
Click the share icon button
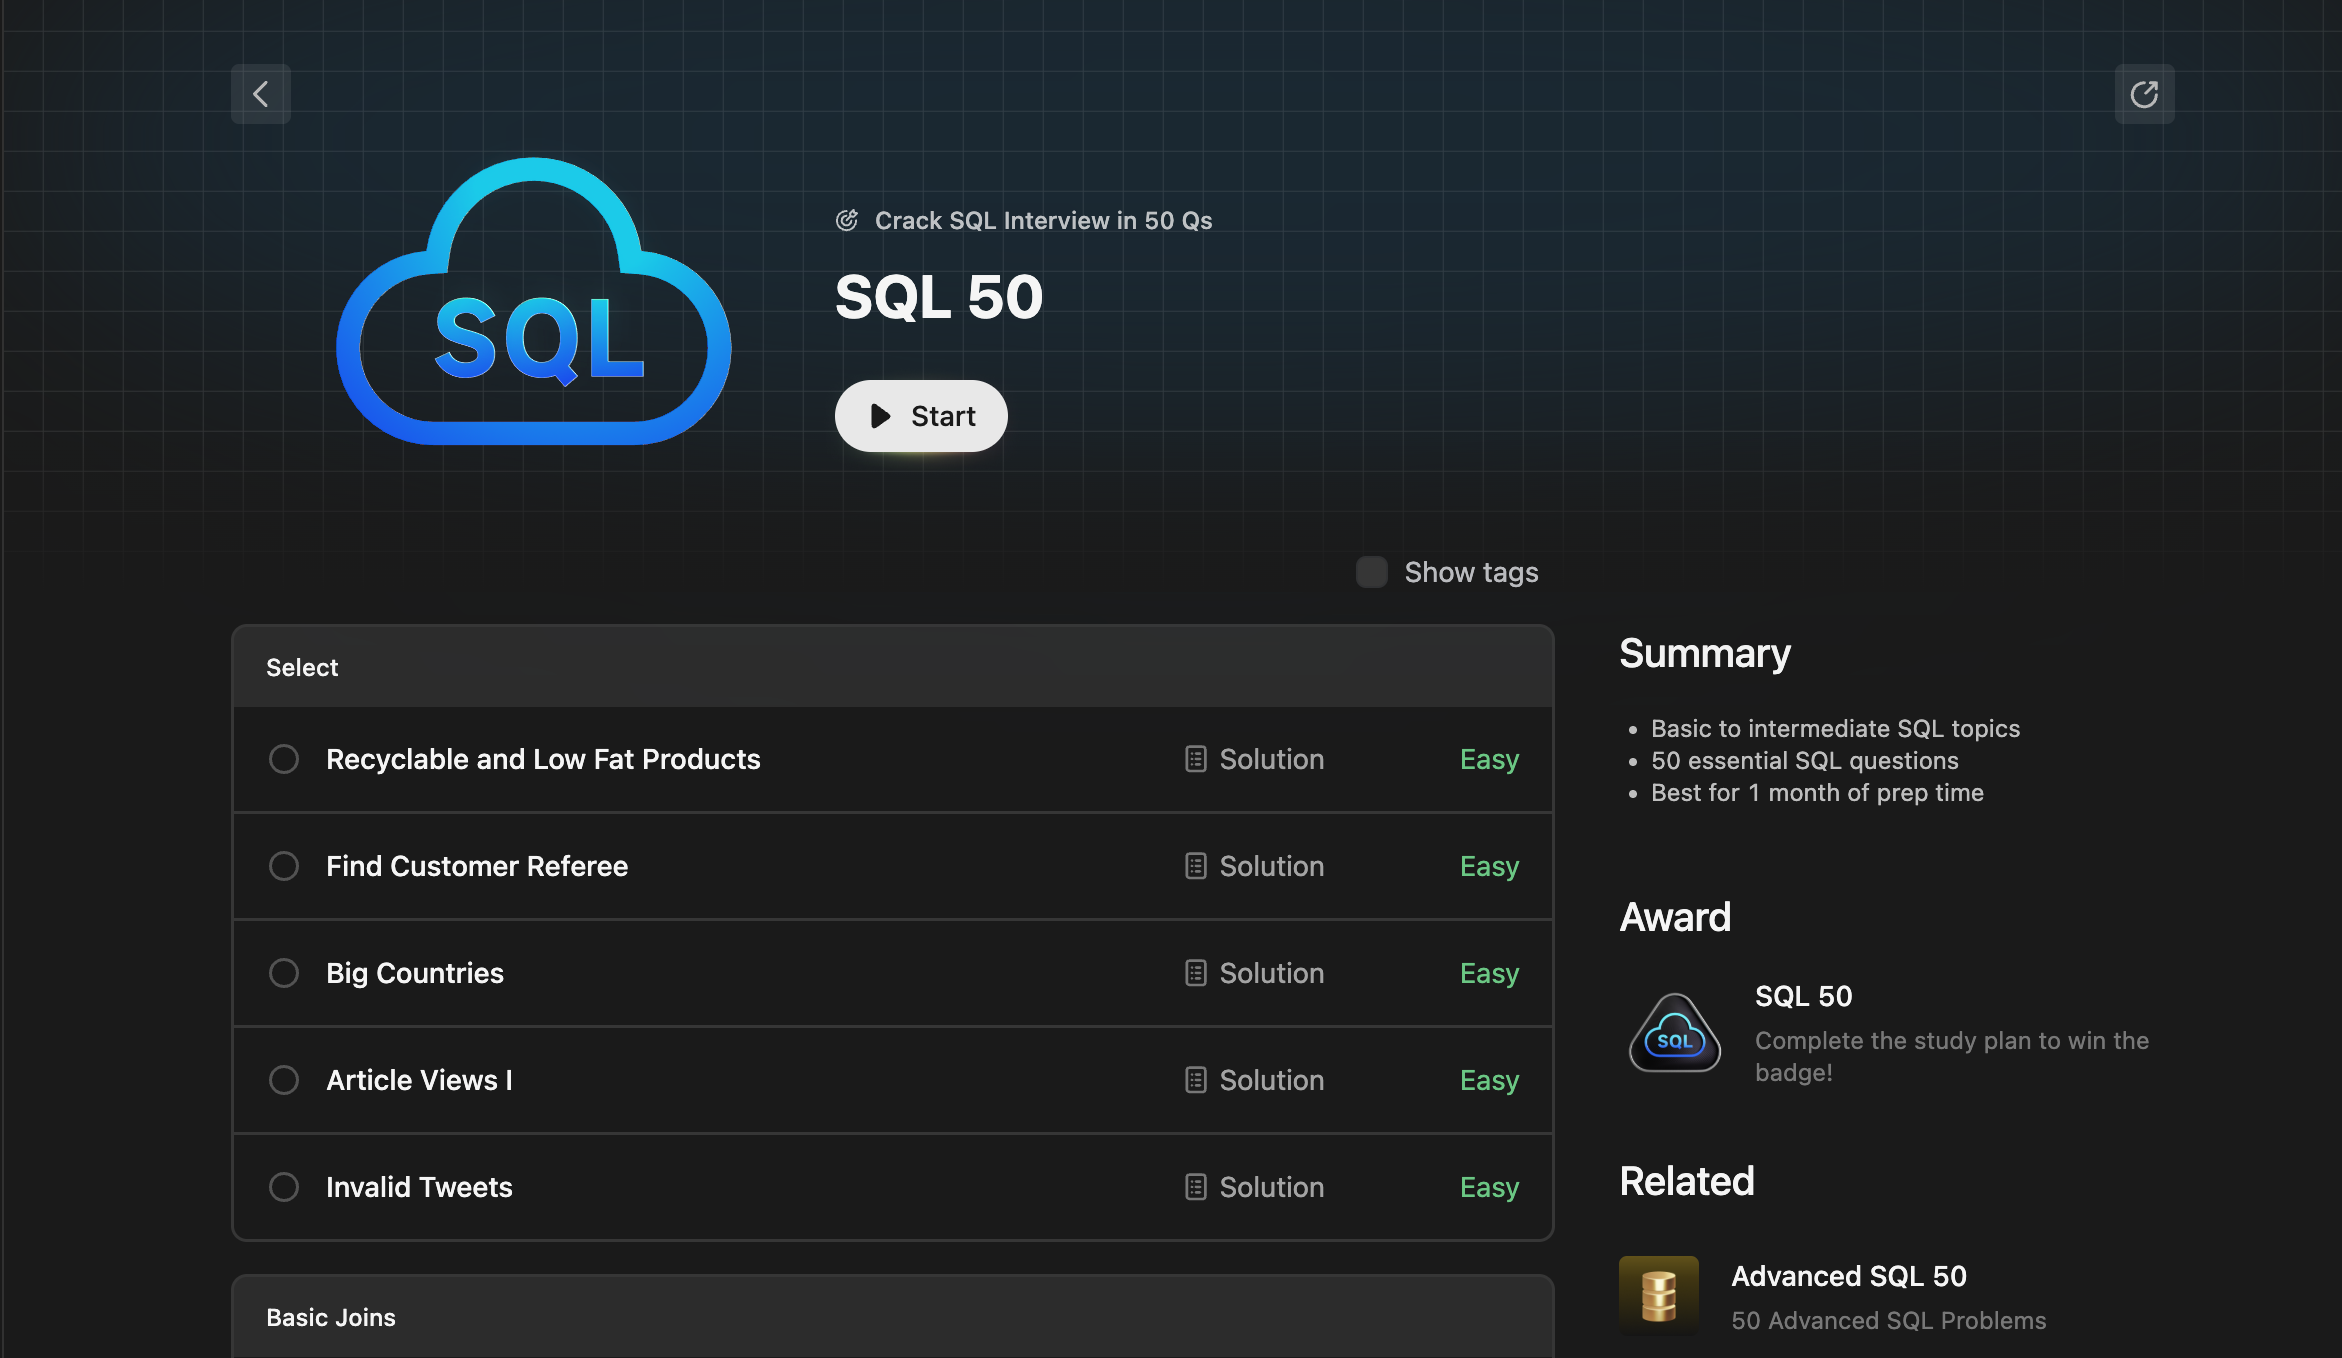coord(2144,94)
